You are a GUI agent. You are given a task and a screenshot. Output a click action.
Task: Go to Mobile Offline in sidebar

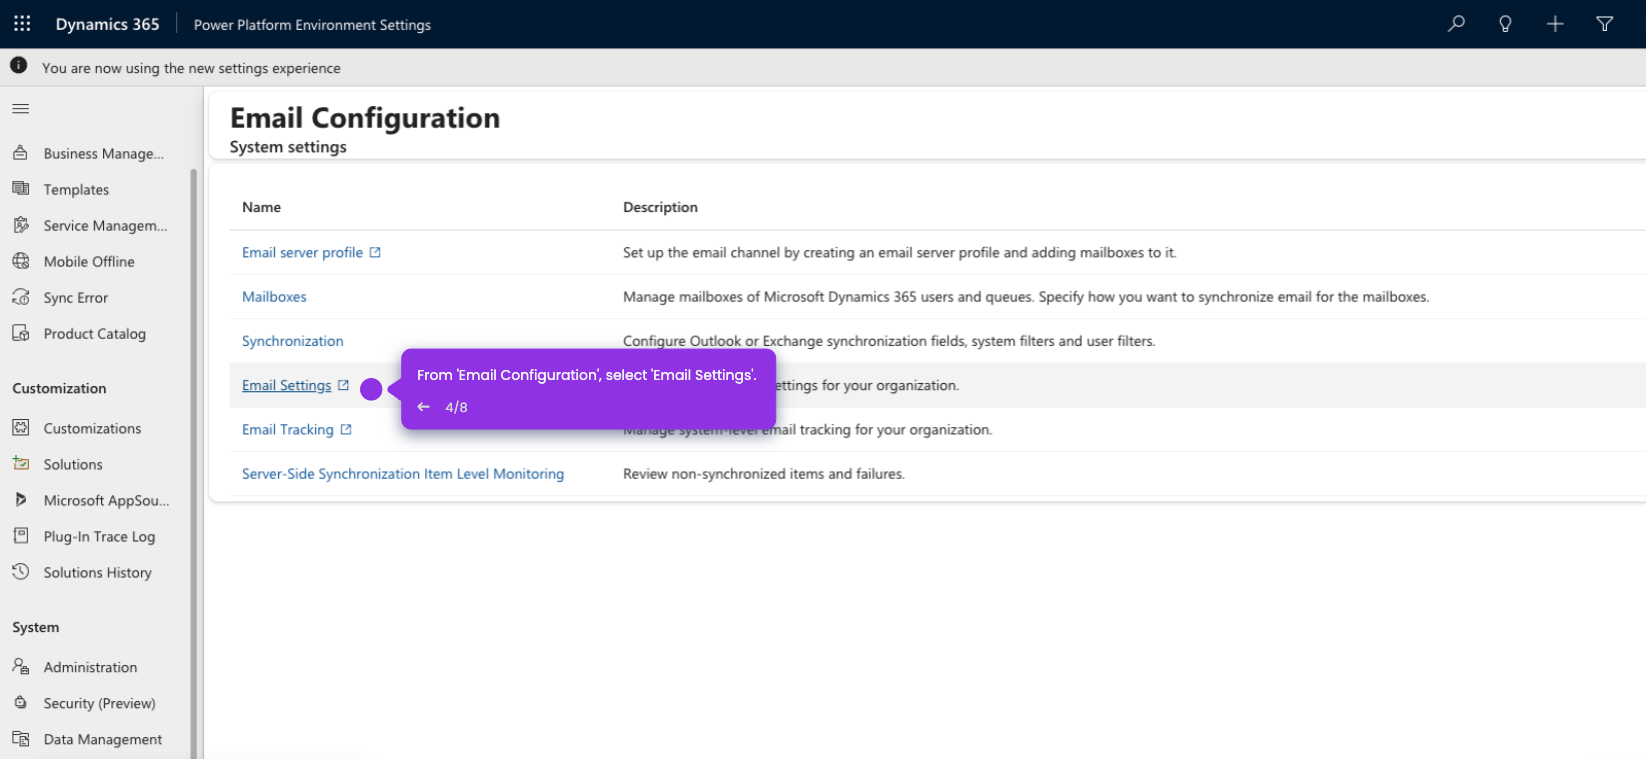coord(89,261)
